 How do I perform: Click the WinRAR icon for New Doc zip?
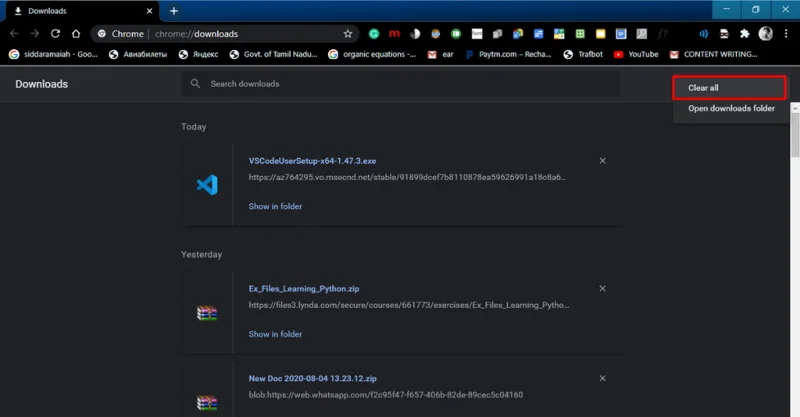click(207, 403)
